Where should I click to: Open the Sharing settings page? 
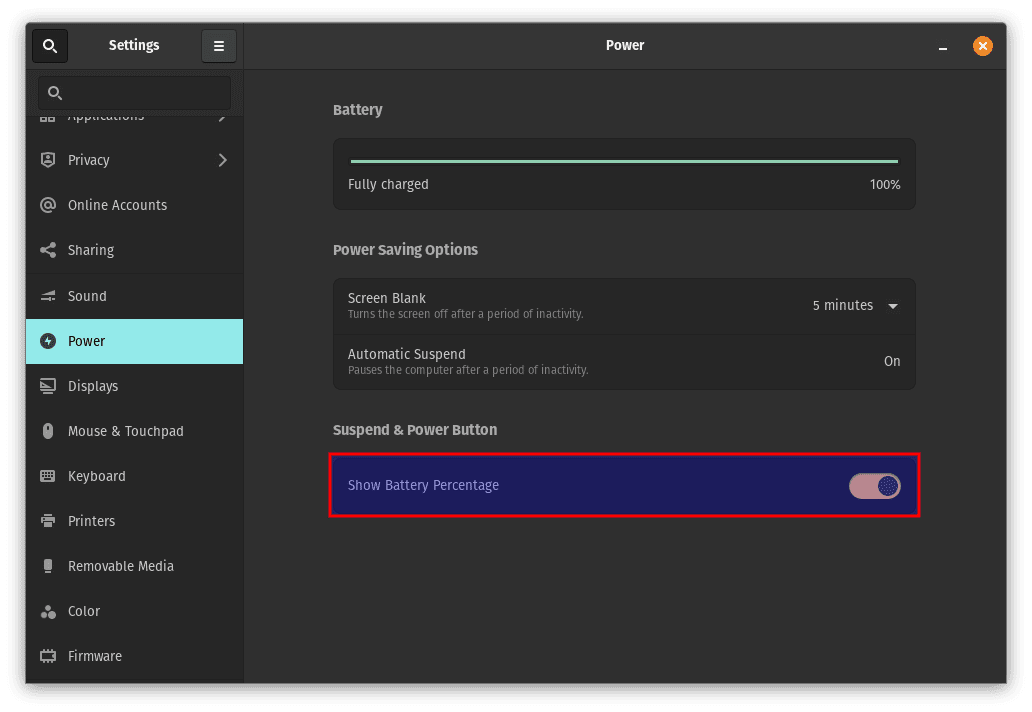point(134,250)
